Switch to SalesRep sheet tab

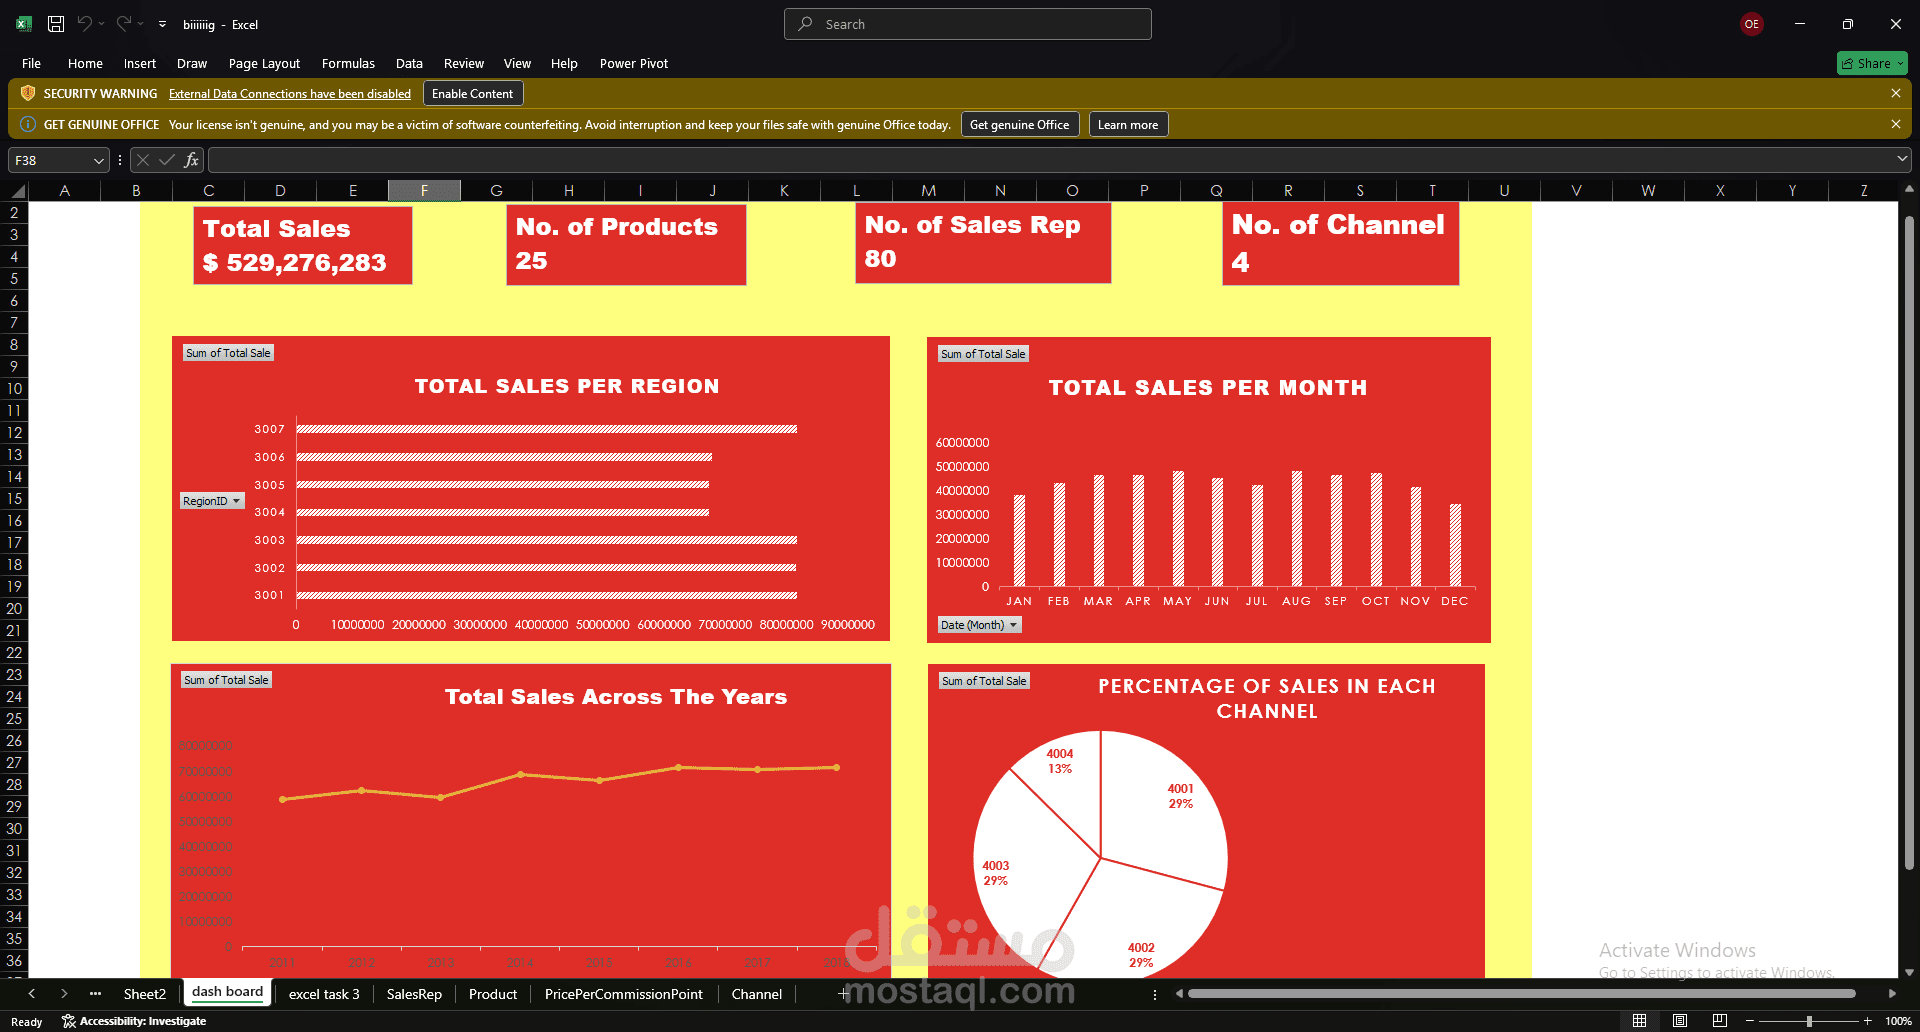click(x=414, y=994)
